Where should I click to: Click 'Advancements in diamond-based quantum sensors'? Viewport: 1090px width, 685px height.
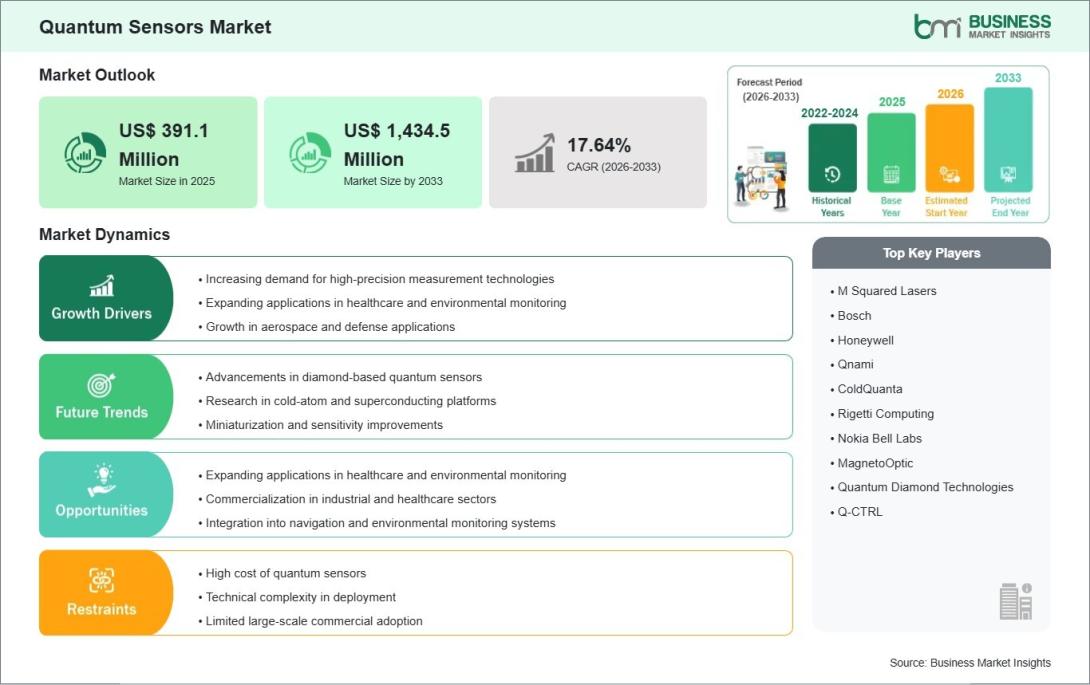343,377
